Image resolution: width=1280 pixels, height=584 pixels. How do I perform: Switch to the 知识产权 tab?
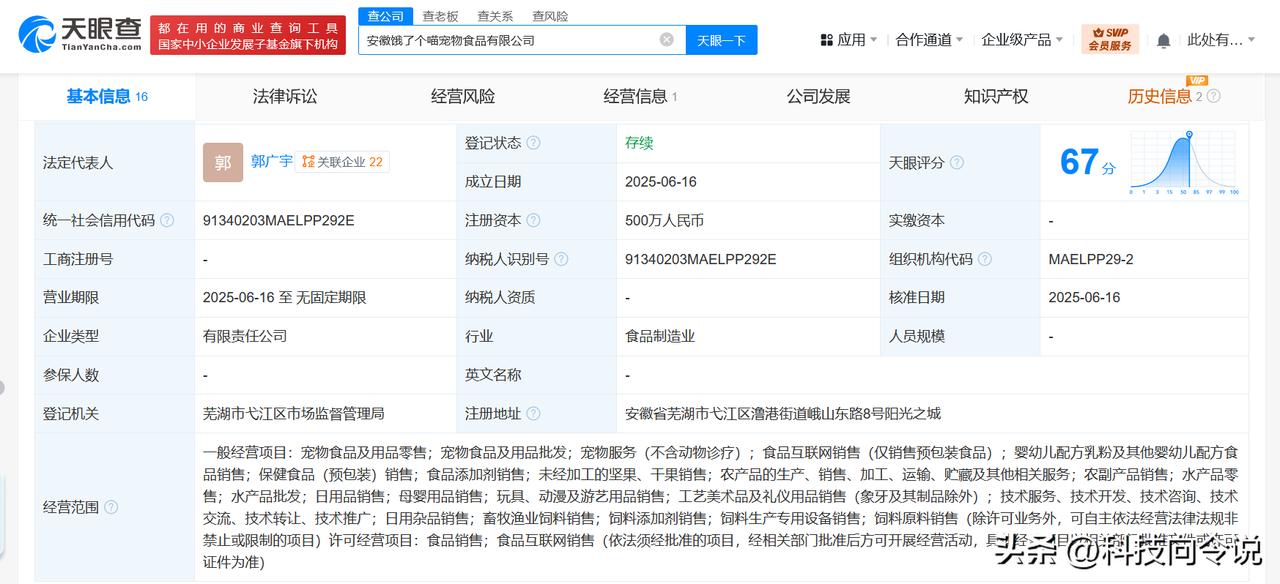pos(996,96)
